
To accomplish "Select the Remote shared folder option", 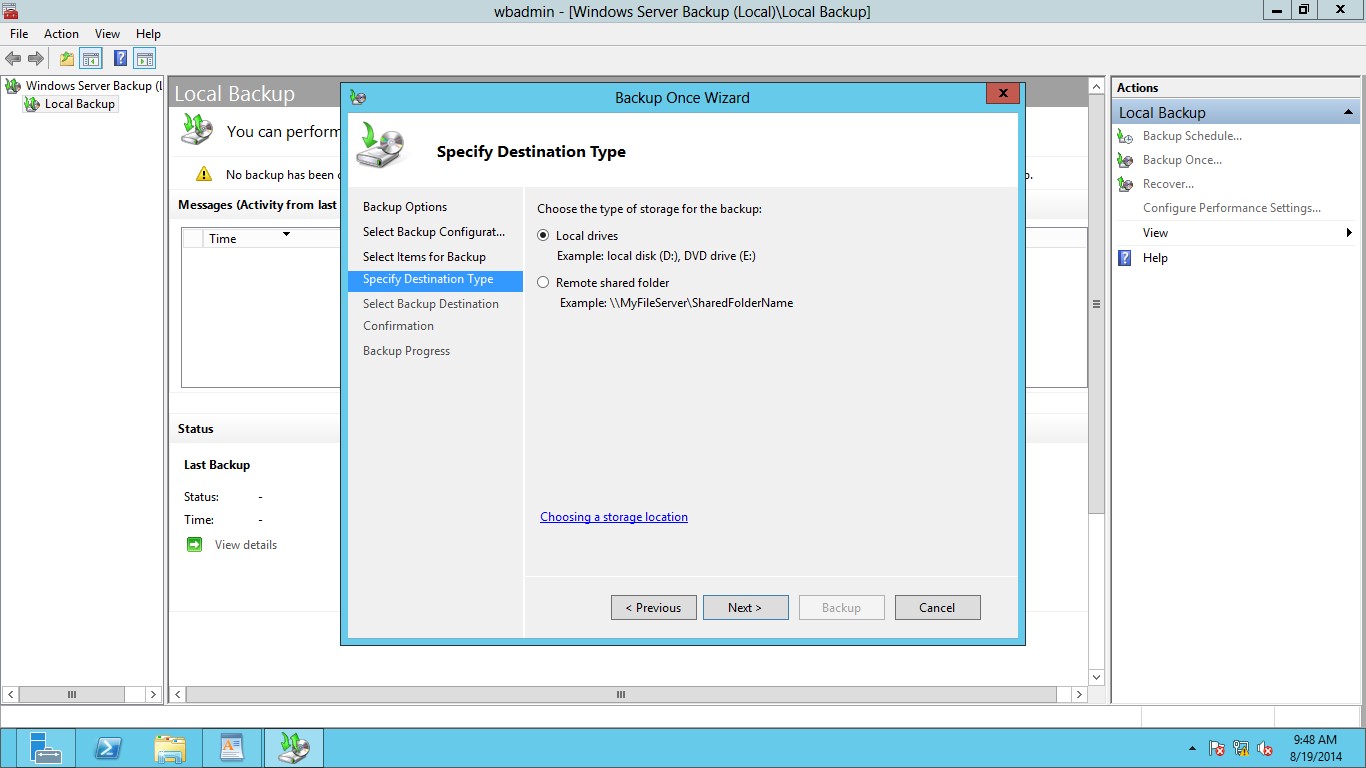I will (544, 283).
